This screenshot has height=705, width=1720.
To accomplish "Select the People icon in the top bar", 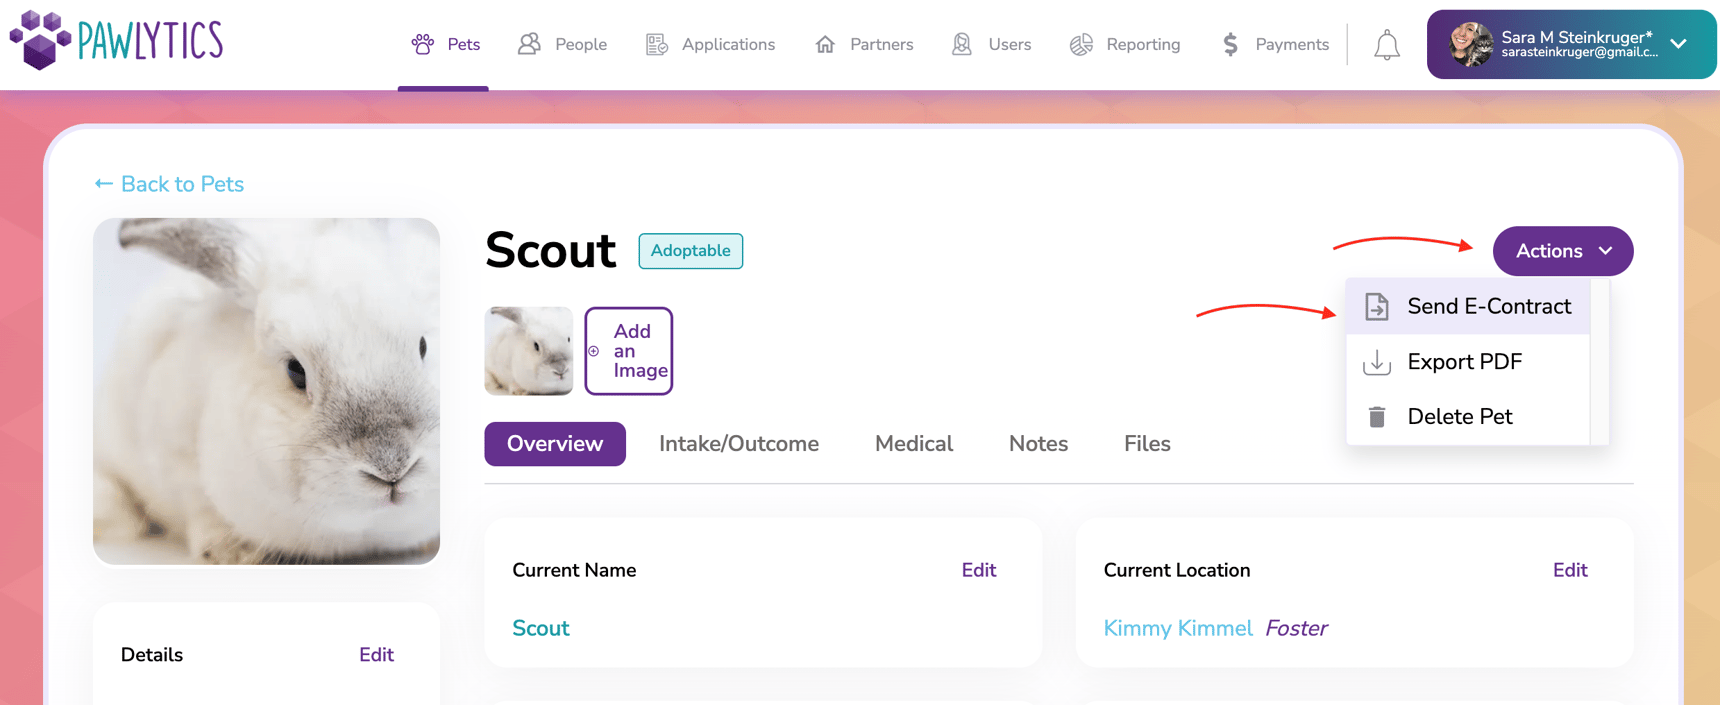I will [x=529, y=44].
